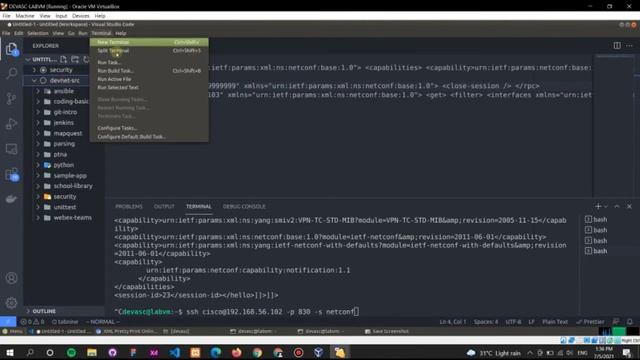Viewport: 640px width, 360px height.
Task: Close the terminal panel
Action: pos(629,207)
